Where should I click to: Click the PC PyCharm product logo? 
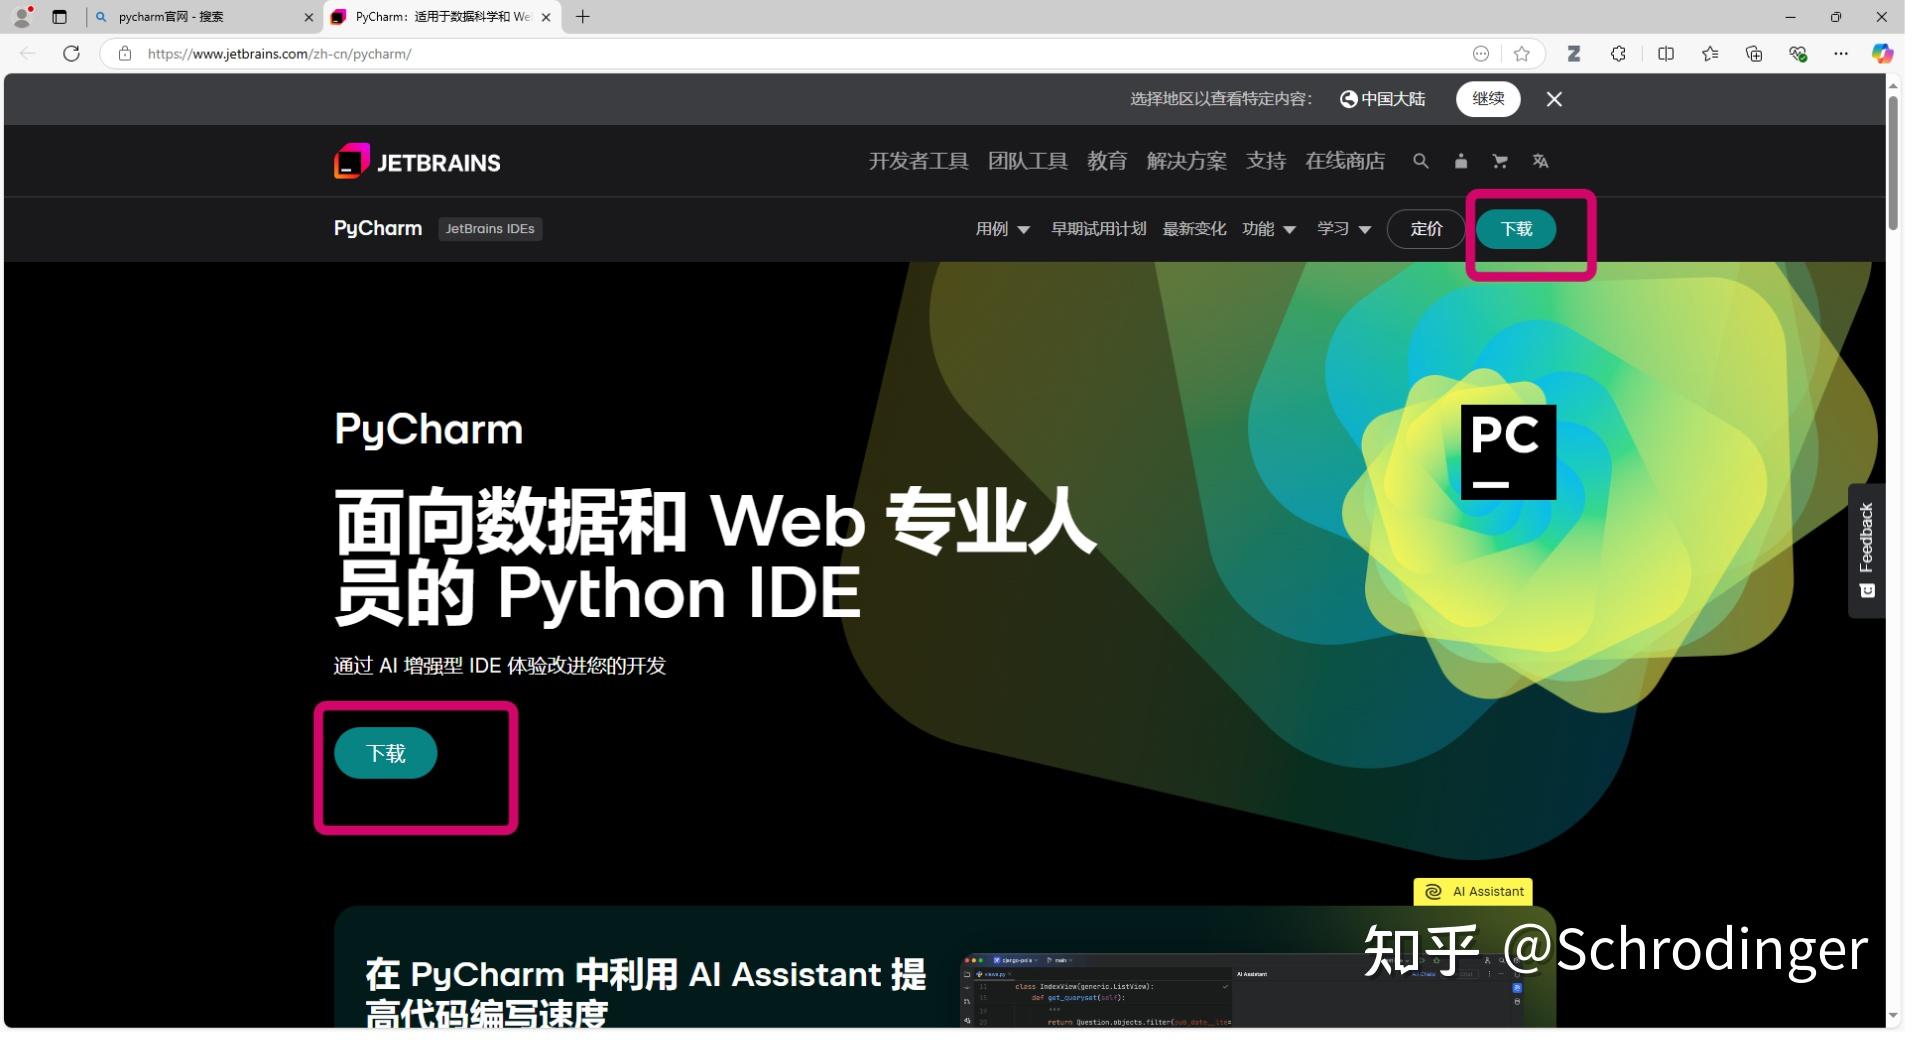pos(1508,451)
